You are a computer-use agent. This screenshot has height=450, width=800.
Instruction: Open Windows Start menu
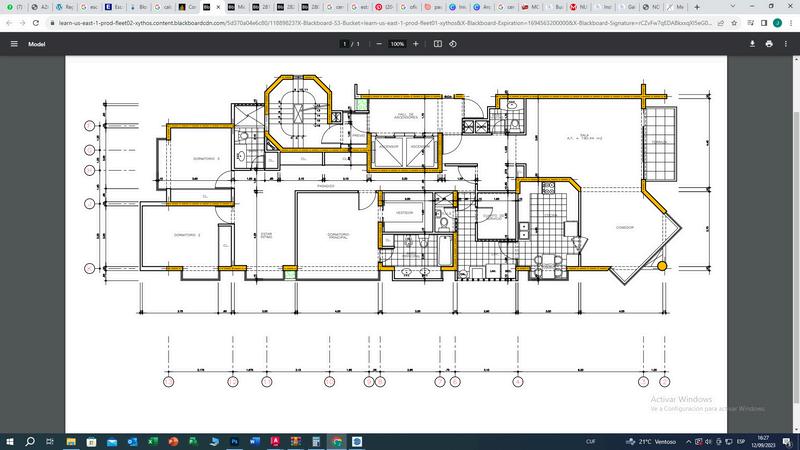[x=10, y=441]
